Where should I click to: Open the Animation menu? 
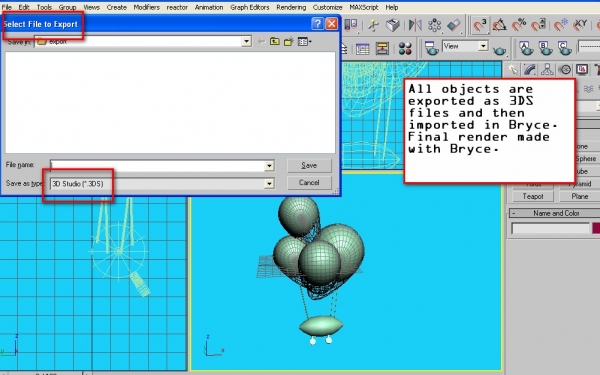point(209,7)
